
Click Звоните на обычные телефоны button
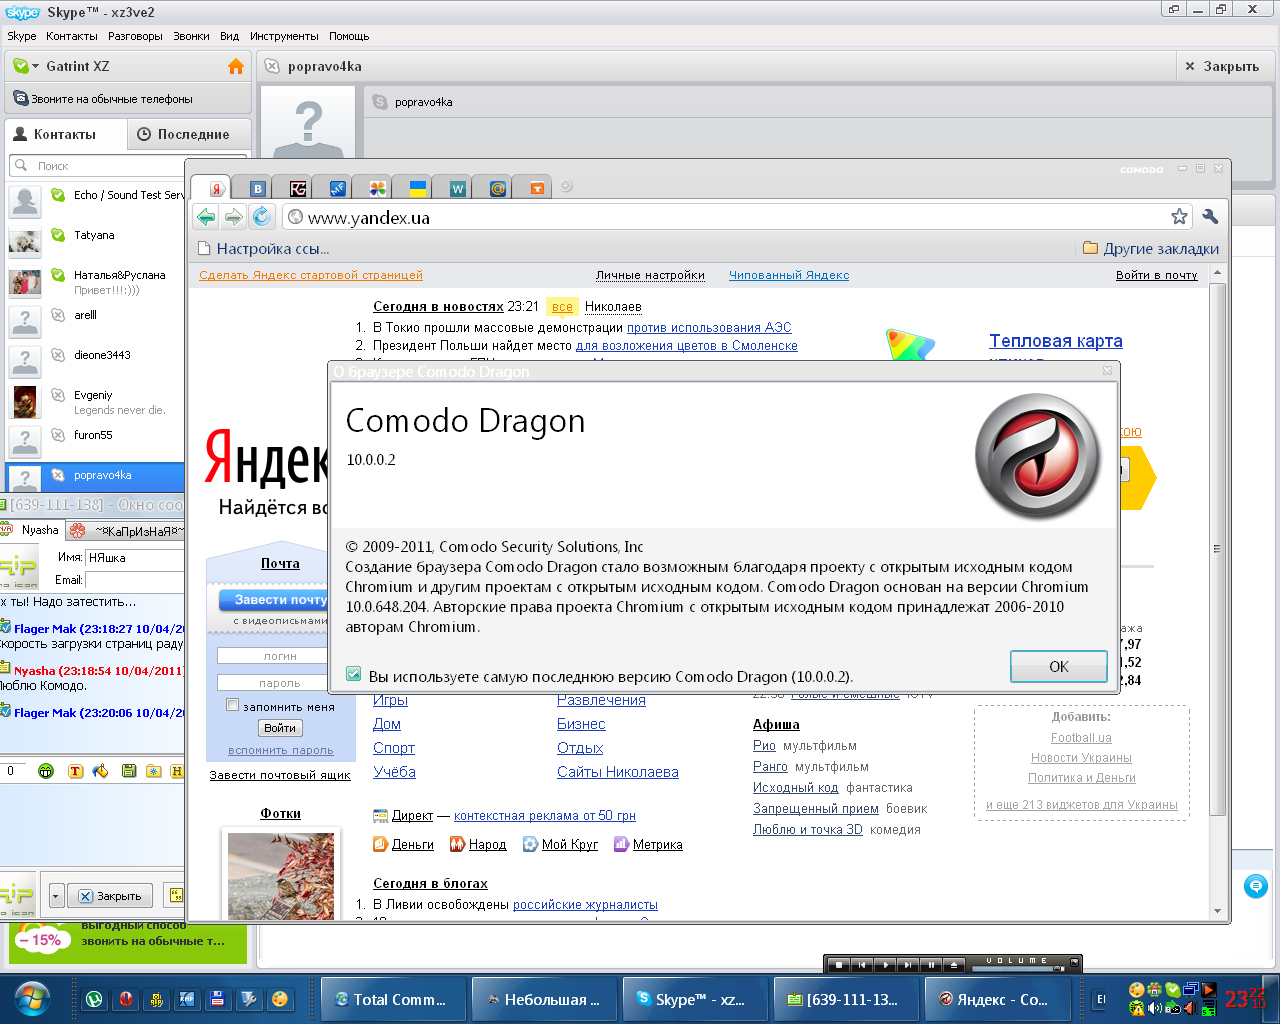128,99
